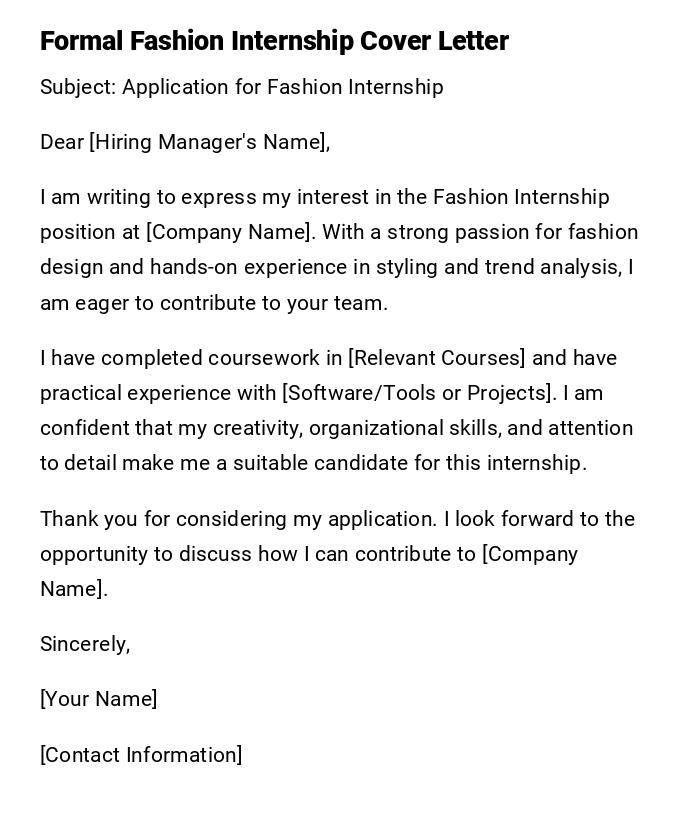Click the Formal Fashion Internship Cover Letter heading
Image resolution: width=700 pixels, height=817 pixels.
(274, 41)
